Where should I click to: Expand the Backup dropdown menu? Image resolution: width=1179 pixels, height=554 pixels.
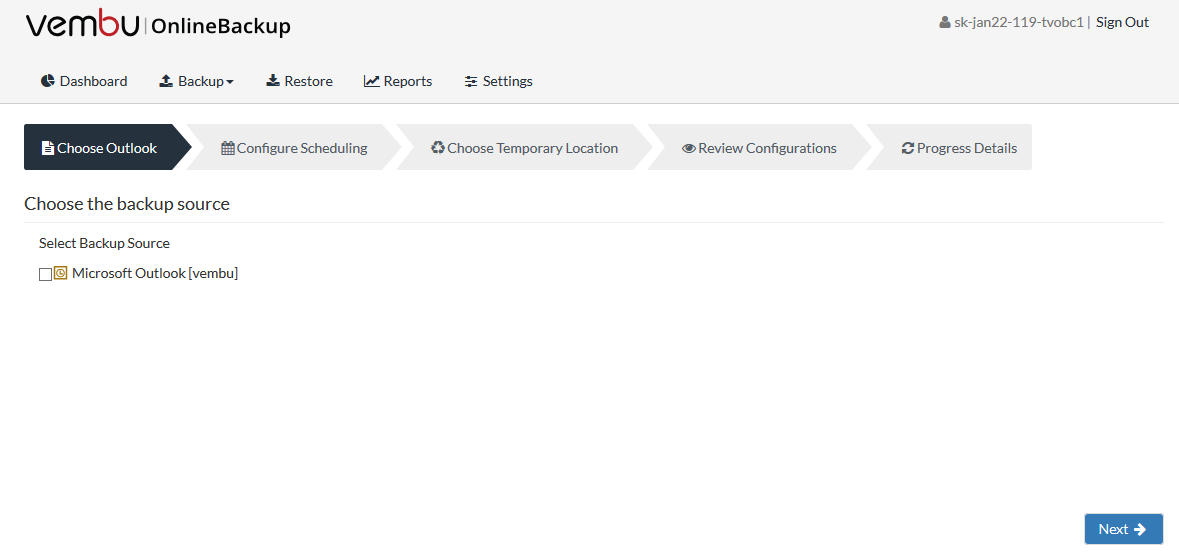click(196, 81)
